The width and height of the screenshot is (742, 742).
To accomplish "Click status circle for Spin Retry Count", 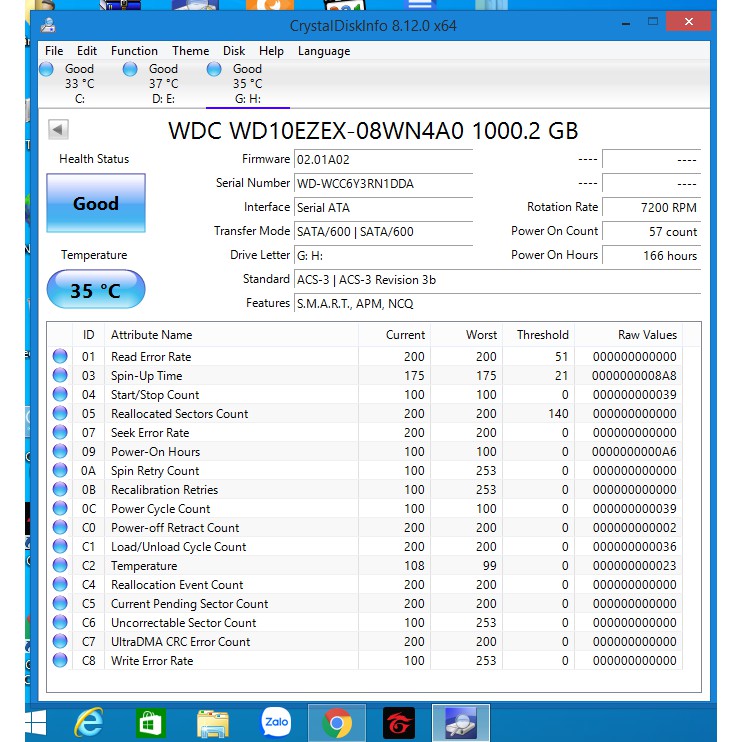I will pos(60,470).
